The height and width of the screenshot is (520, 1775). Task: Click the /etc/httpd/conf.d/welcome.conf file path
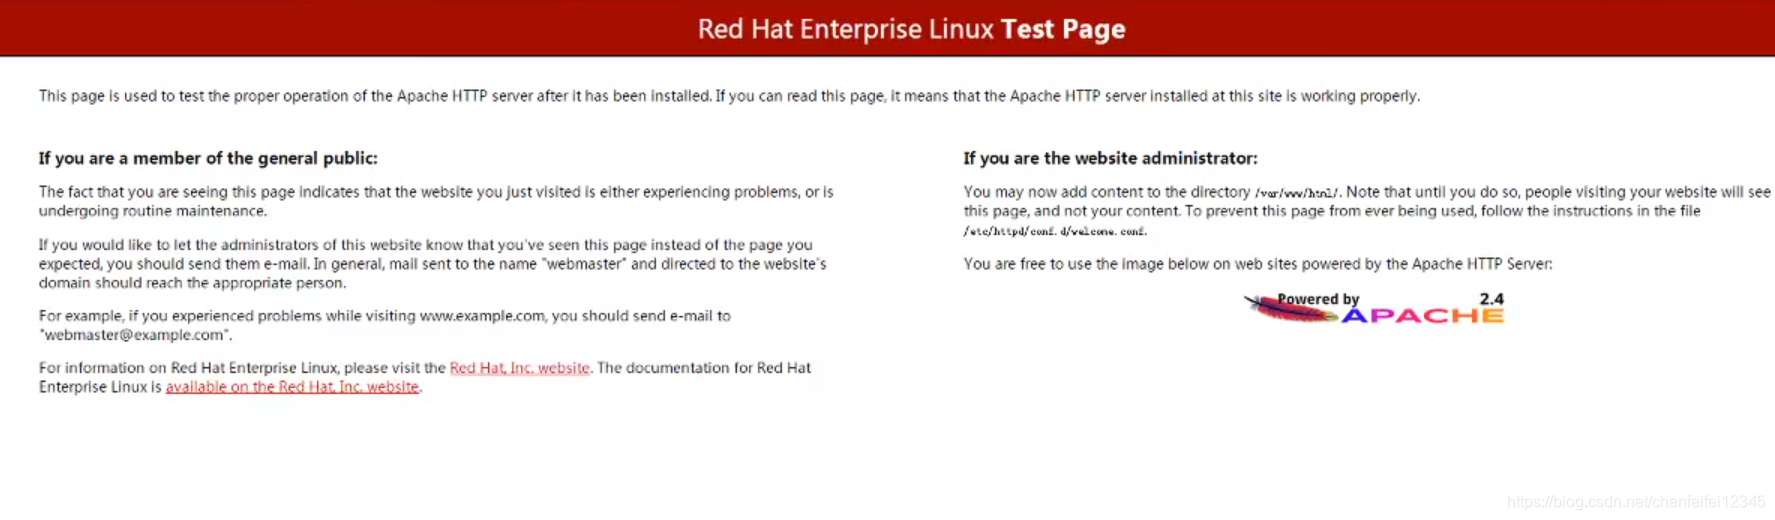click(x=1055, y=231)
